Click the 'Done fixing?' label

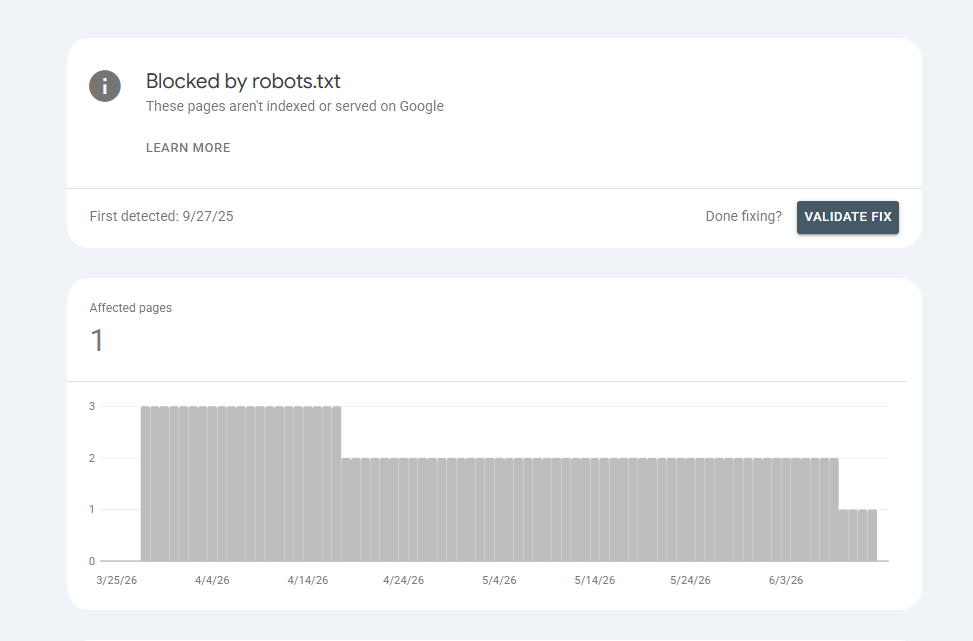click(x=743, y=217)
